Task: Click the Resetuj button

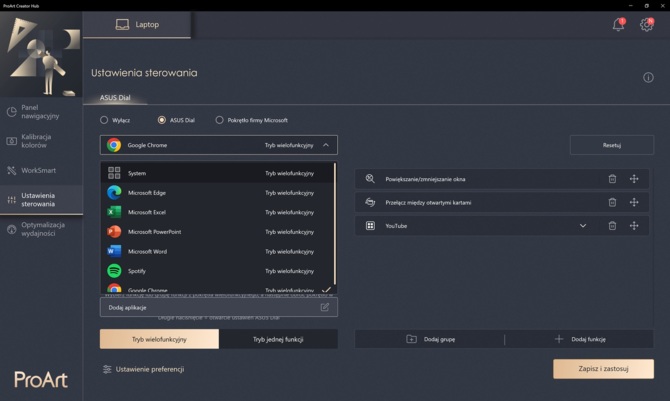Action: click(611, 145)
